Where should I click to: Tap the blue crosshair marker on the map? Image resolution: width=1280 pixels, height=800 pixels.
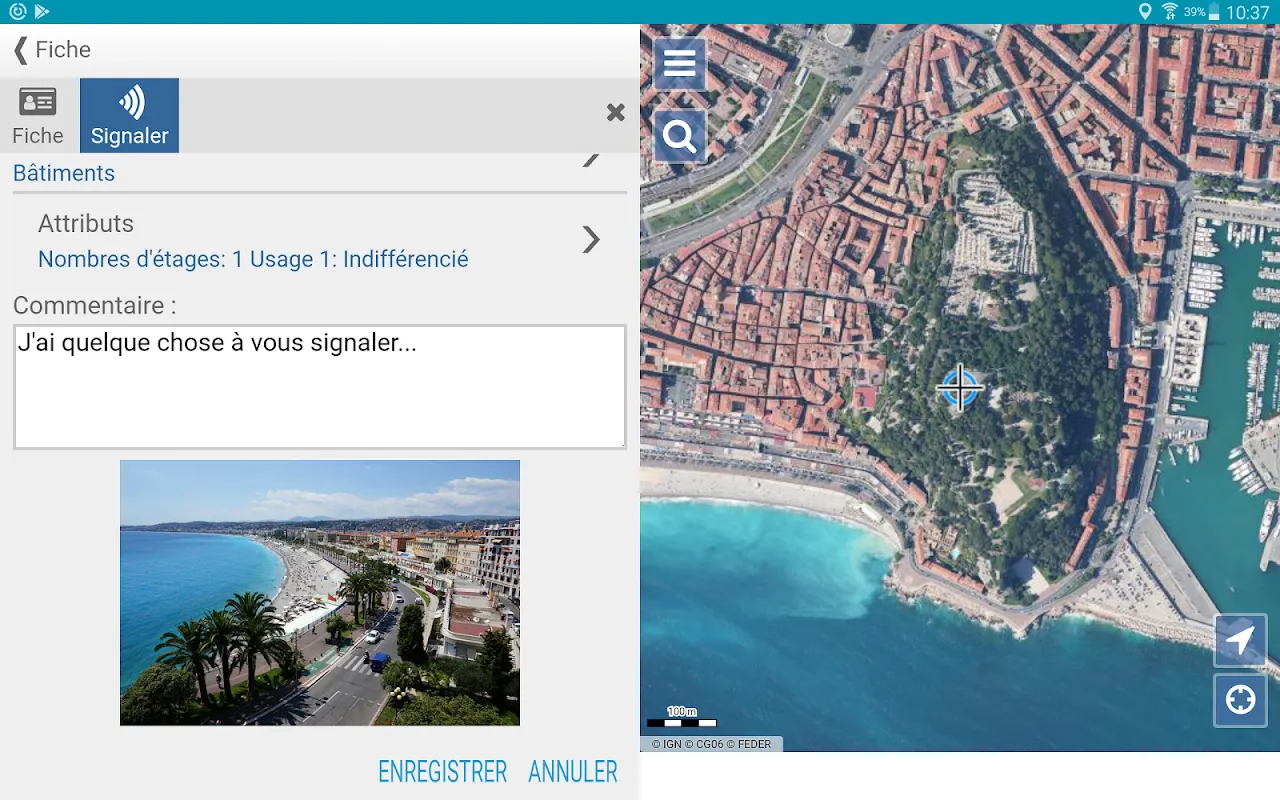(960, 388)
